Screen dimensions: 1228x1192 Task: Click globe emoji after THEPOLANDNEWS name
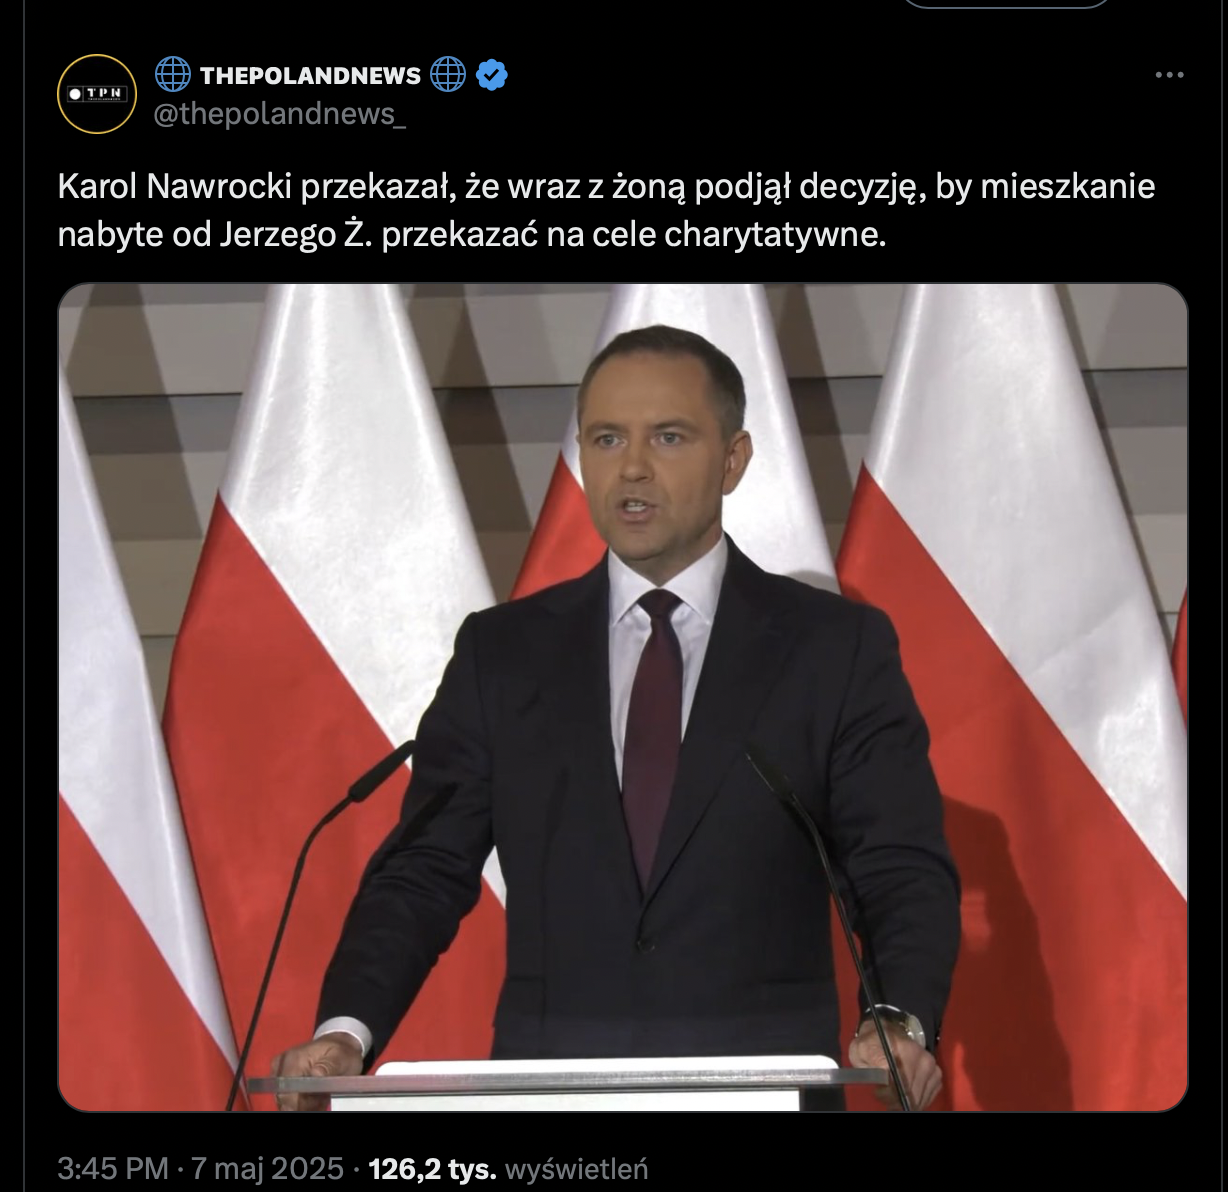point(448,75)
